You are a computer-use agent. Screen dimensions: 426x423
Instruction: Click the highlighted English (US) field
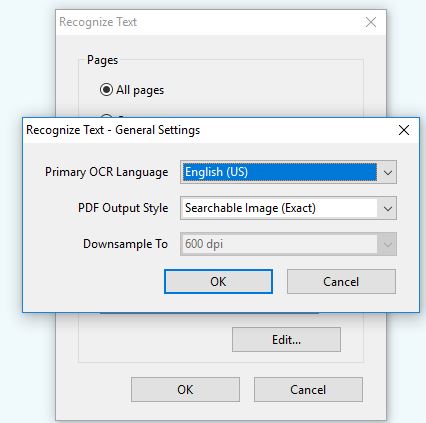click(x=280, y=172)
